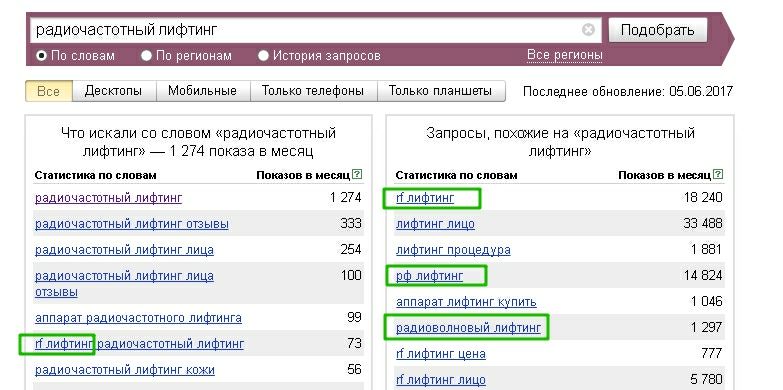The image size is (783, 390).
Task: Click the '99' impressions value
Action: pos(354,317)
